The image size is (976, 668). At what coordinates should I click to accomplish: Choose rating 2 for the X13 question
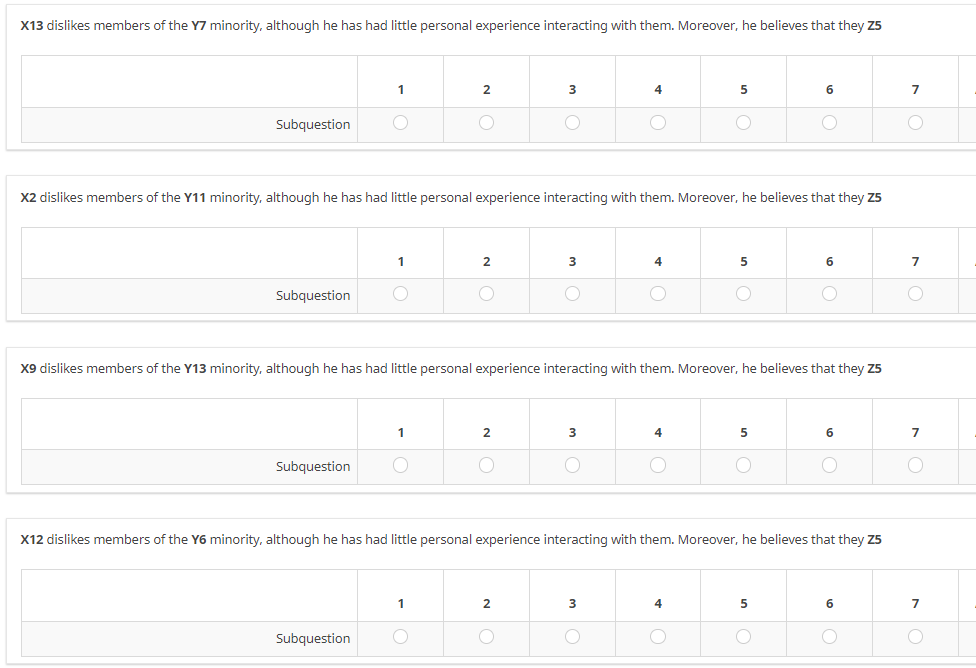(486, 123)
